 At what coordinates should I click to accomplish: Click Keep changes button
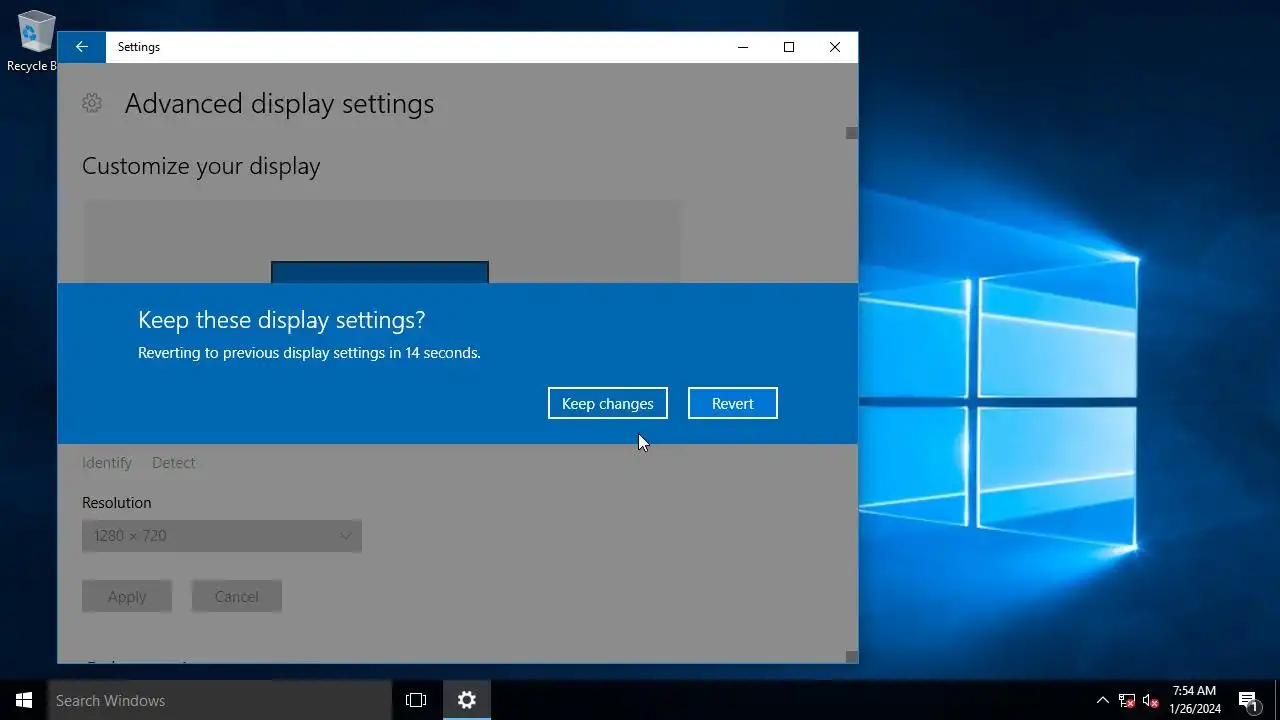pos(608,403)
